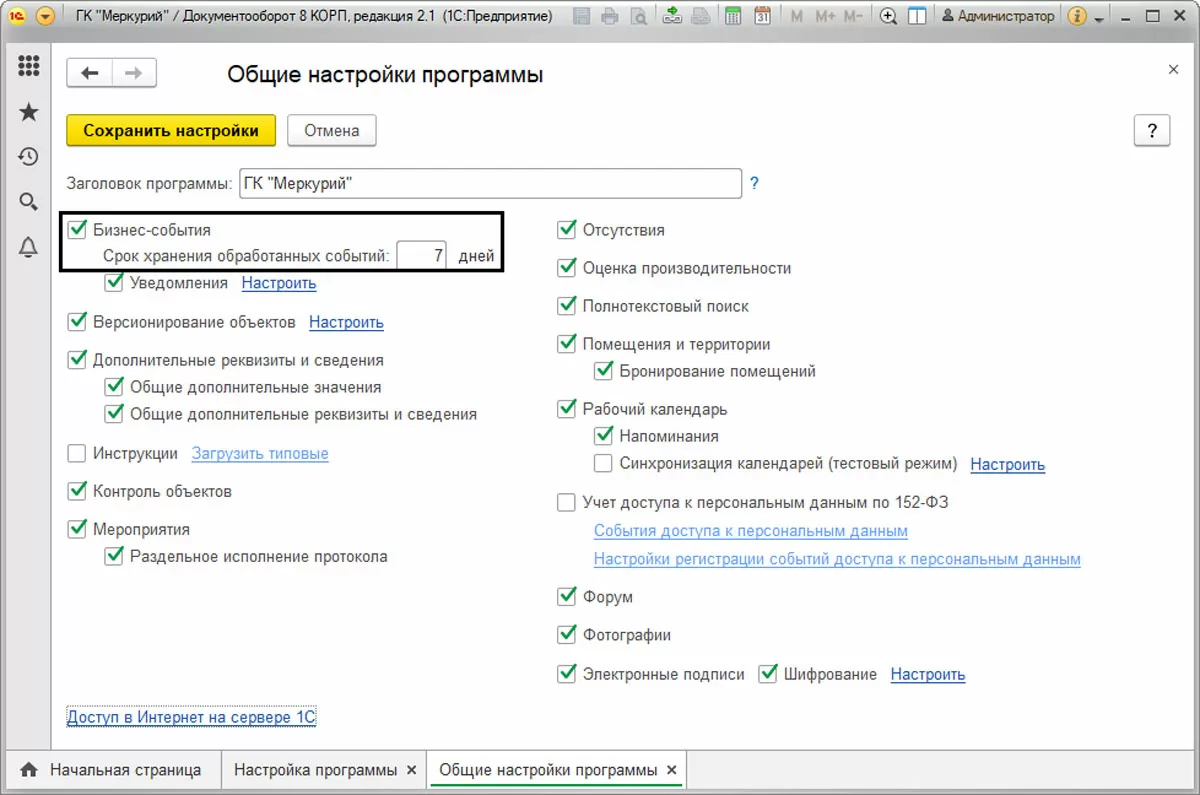
Task: Click the M- memory button
Action: pos(853,17)
